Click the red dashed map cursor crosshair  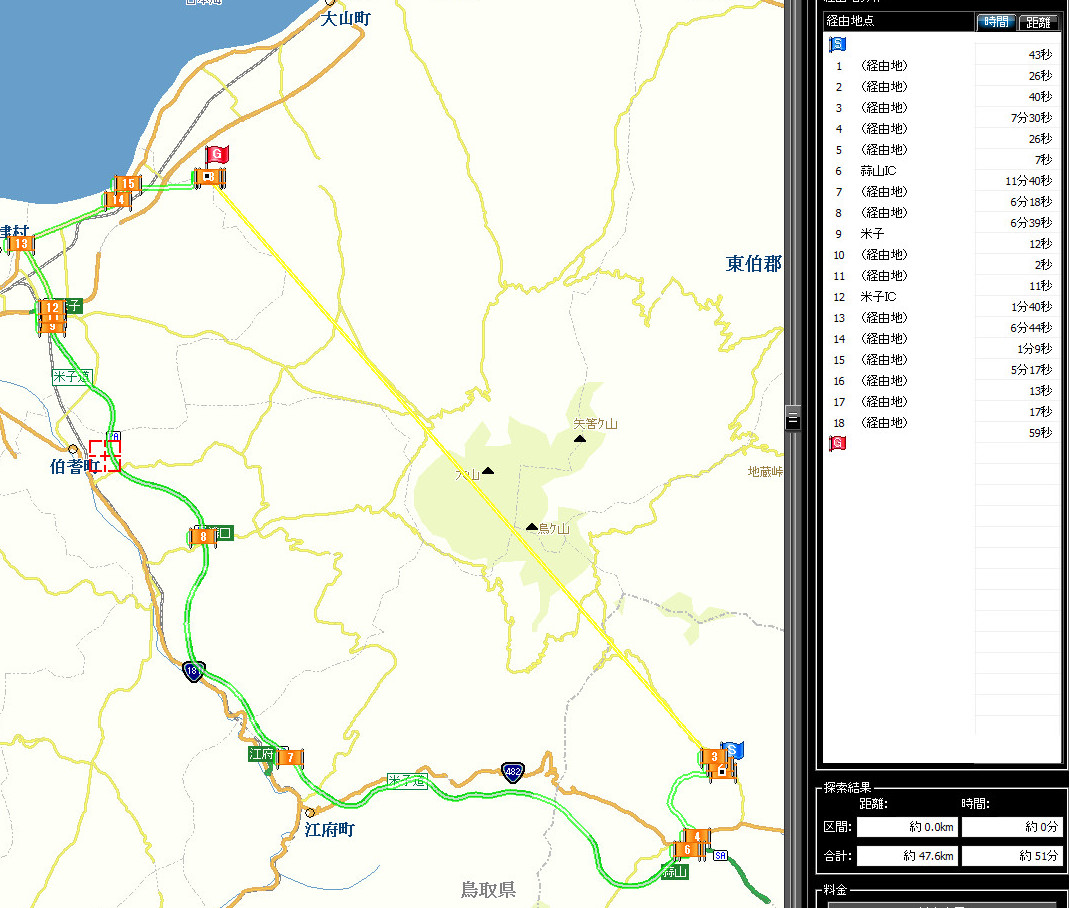coord(104,456)
